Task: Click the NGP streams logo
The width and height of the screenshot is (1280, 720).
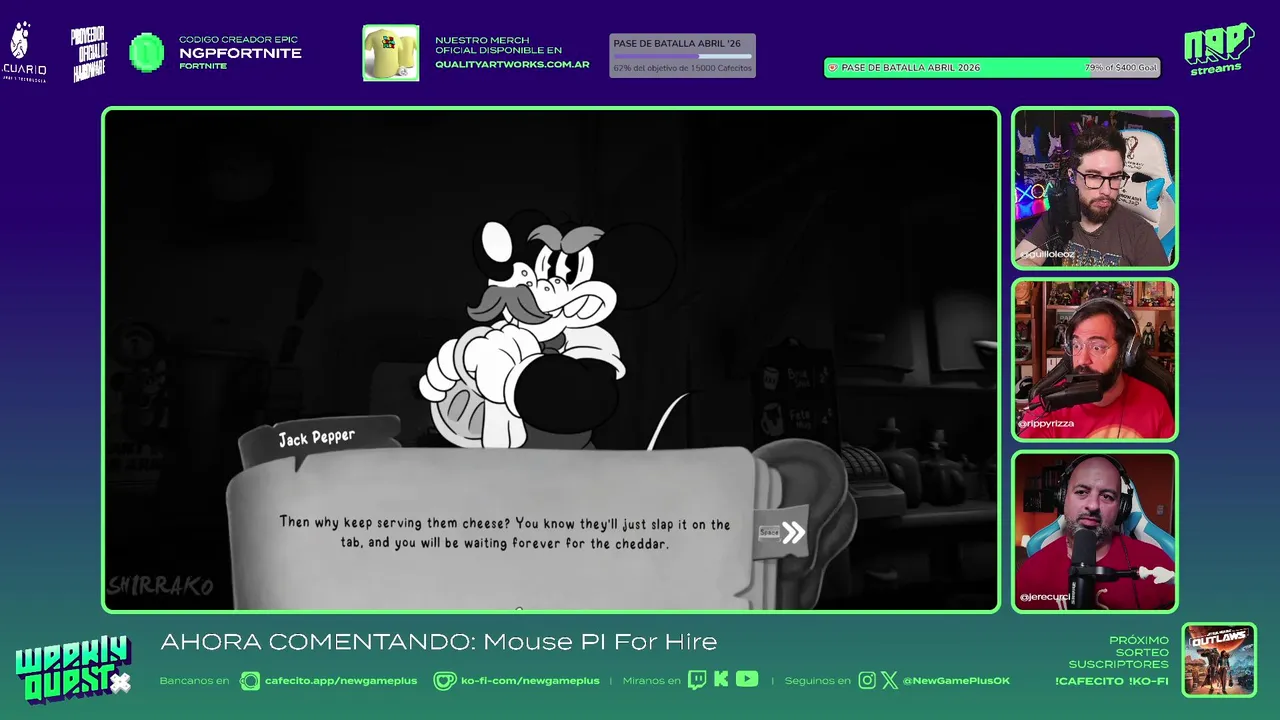Action: pyautogui.click(x=1218, y=49)
